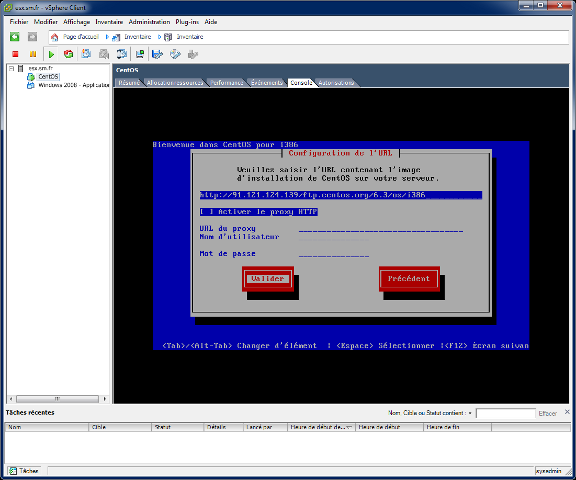
Task: Click the connect floppy device icon
Action: [157, 54]
